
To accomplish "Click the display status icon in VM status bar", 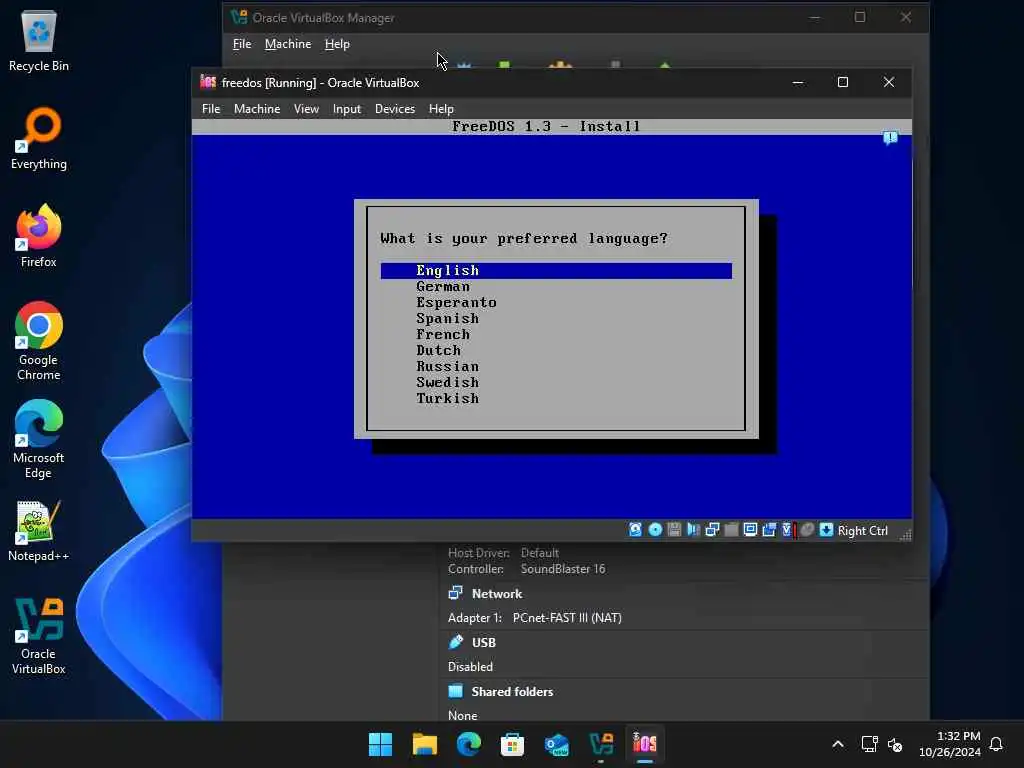I will click(x=750, y=530).
